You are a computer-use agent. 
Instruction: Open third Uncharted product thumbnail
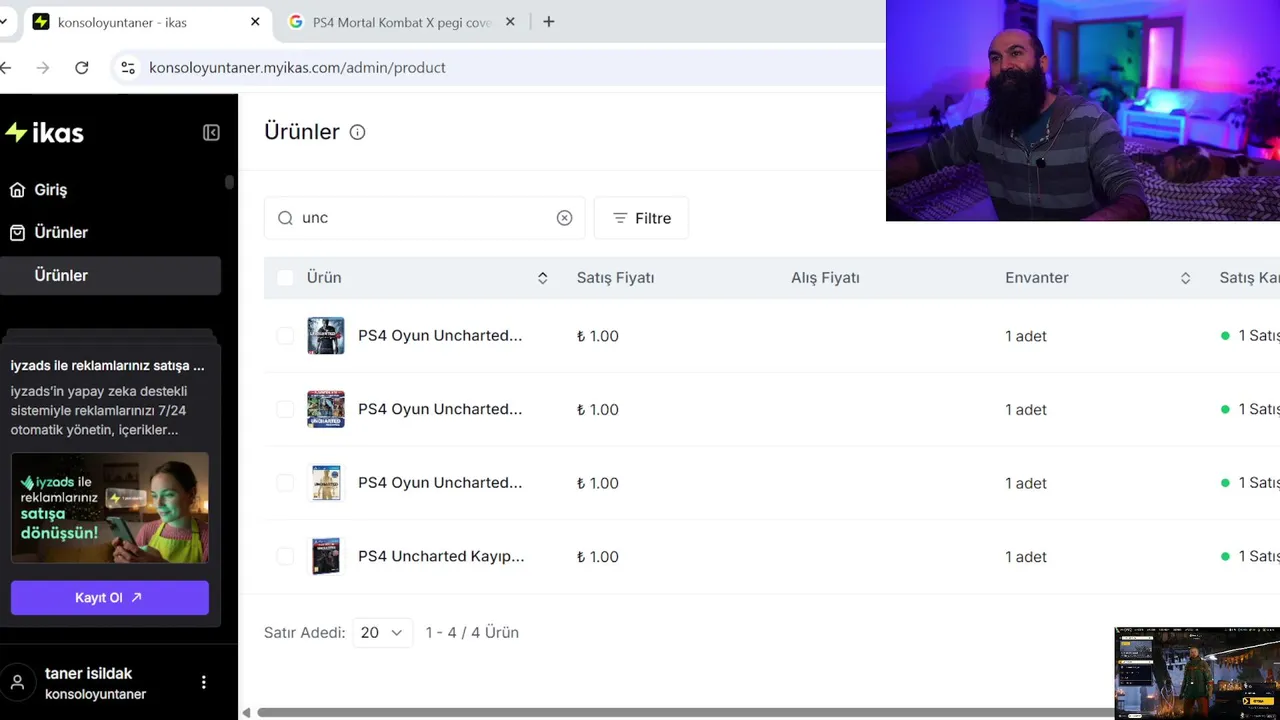point(326,483)
